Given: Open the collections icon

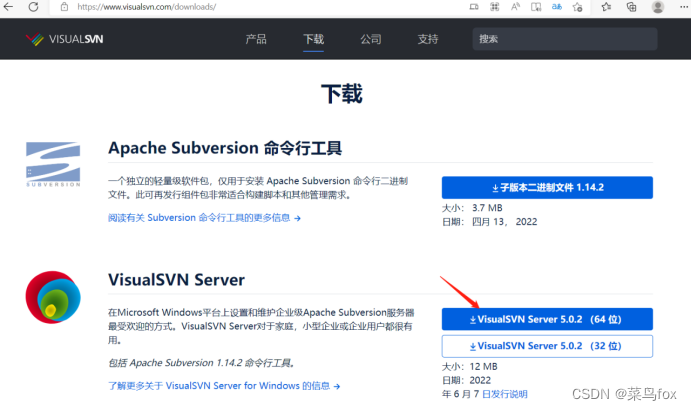Looking at the screenshot, I should (x=632, y=7).
